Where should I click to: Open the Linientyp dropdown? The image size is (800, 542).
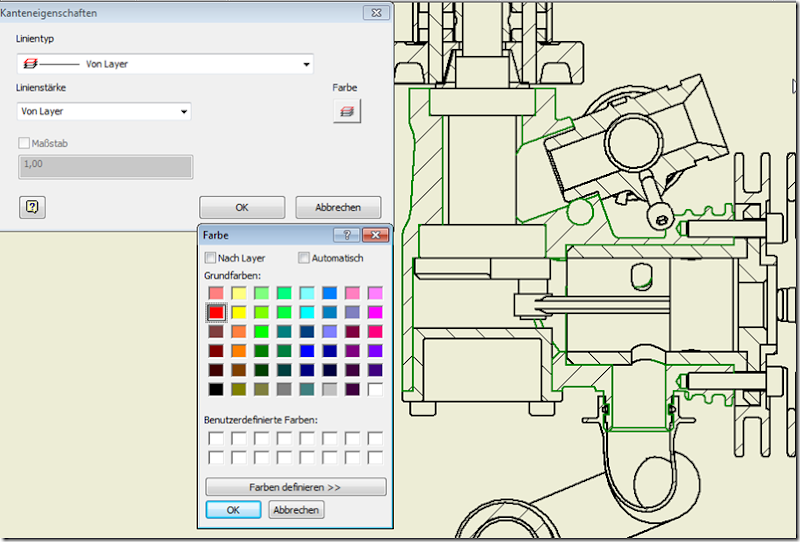point(165,64)
